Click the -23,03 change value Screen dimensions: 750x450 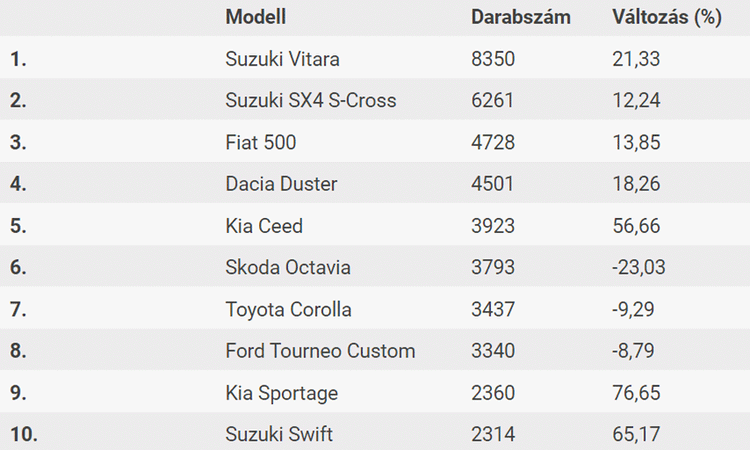pyautogui.click(x=639, y=268)
